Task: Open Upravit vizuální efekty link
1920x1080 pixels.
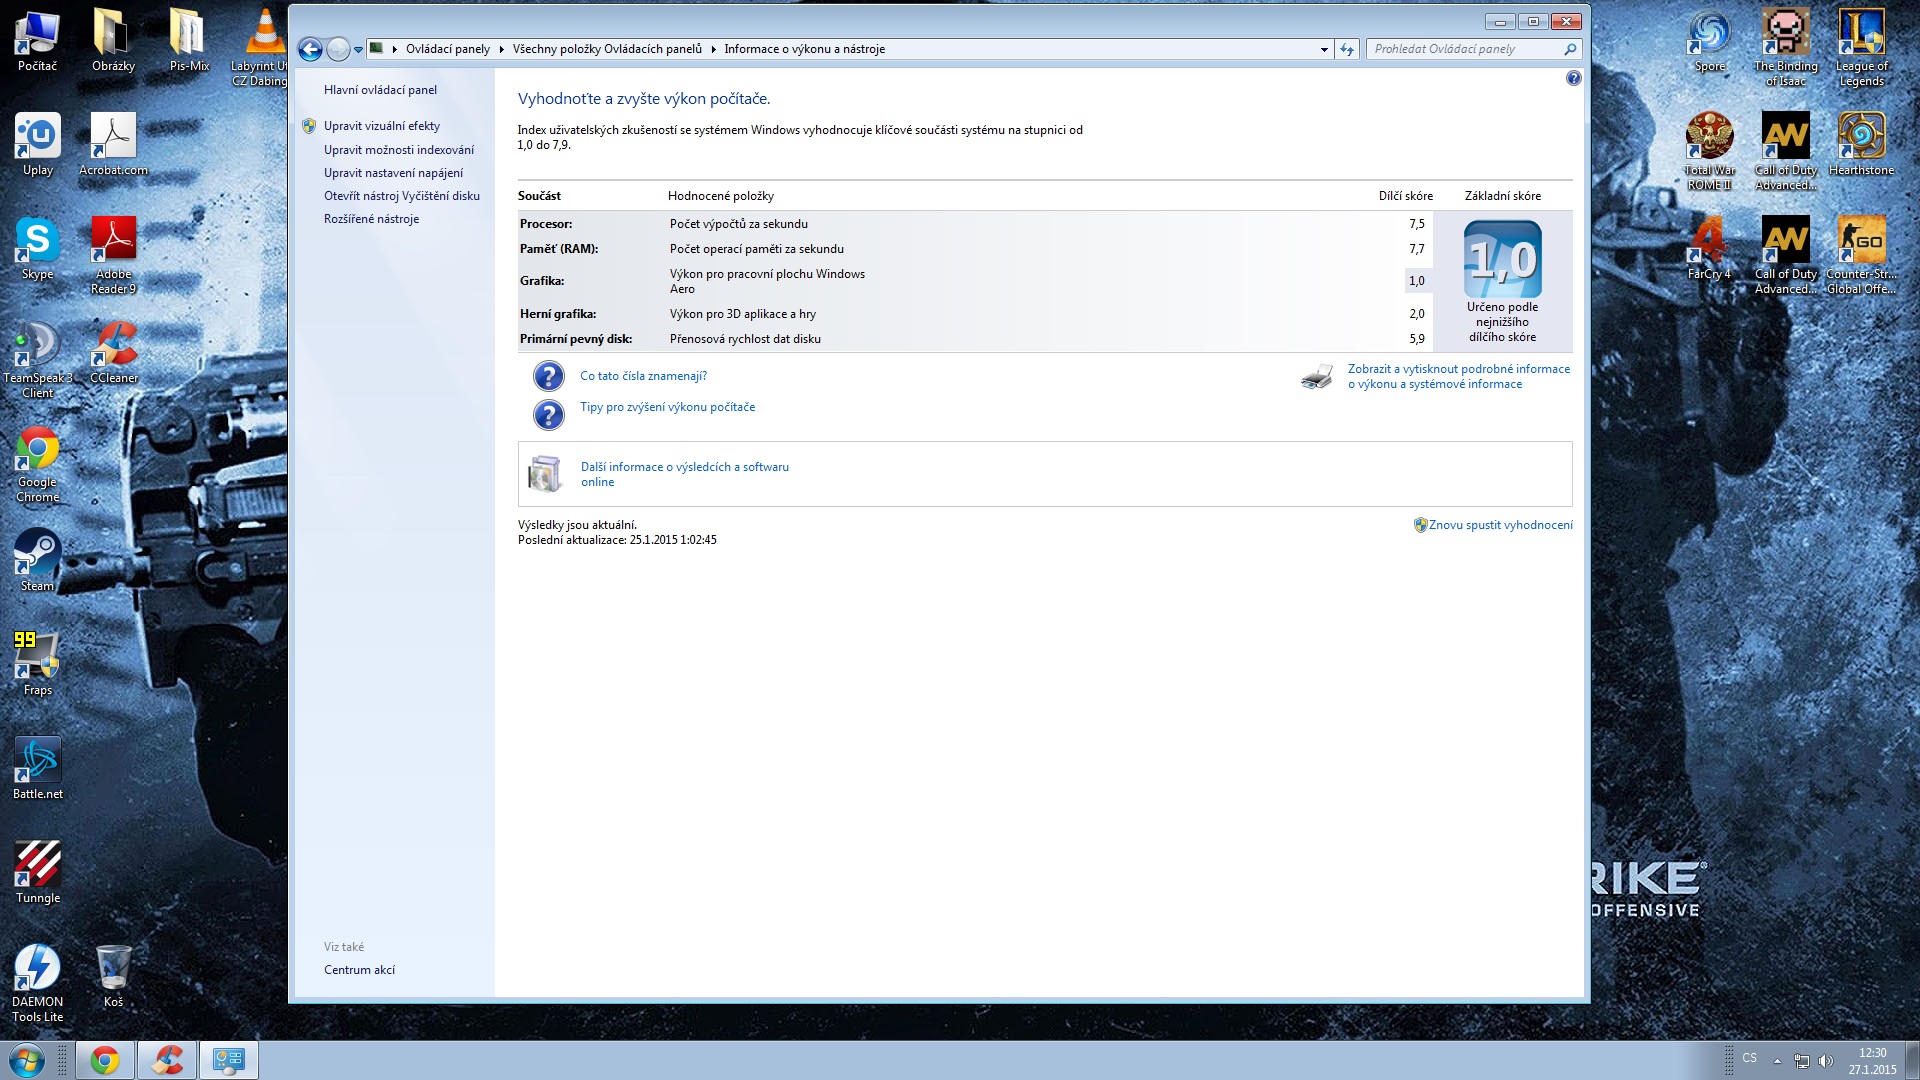Action: (x=381, y=126)
